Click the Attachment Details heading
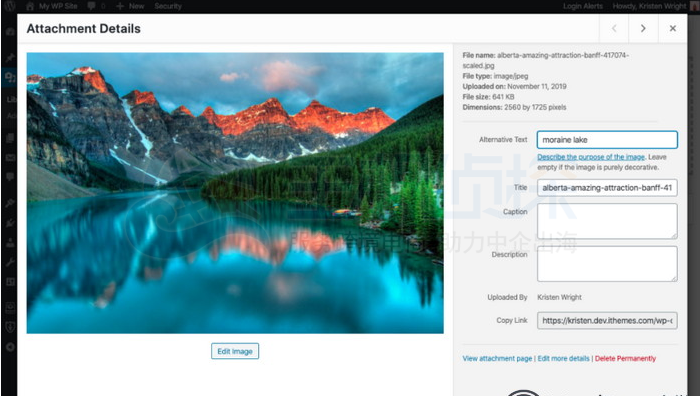 [x=83, y=29]
